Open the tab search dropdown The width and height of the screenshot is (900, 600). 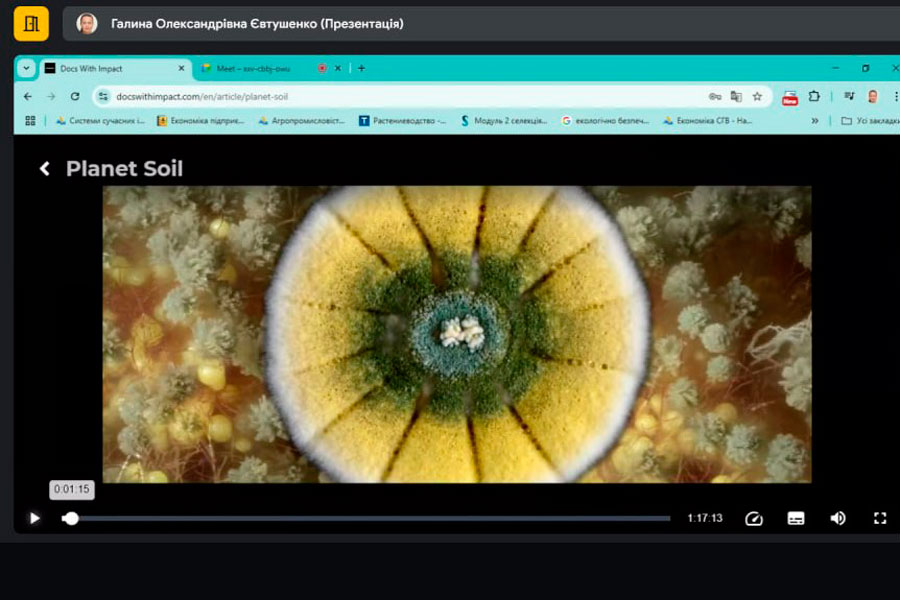[x=27, y=68]
